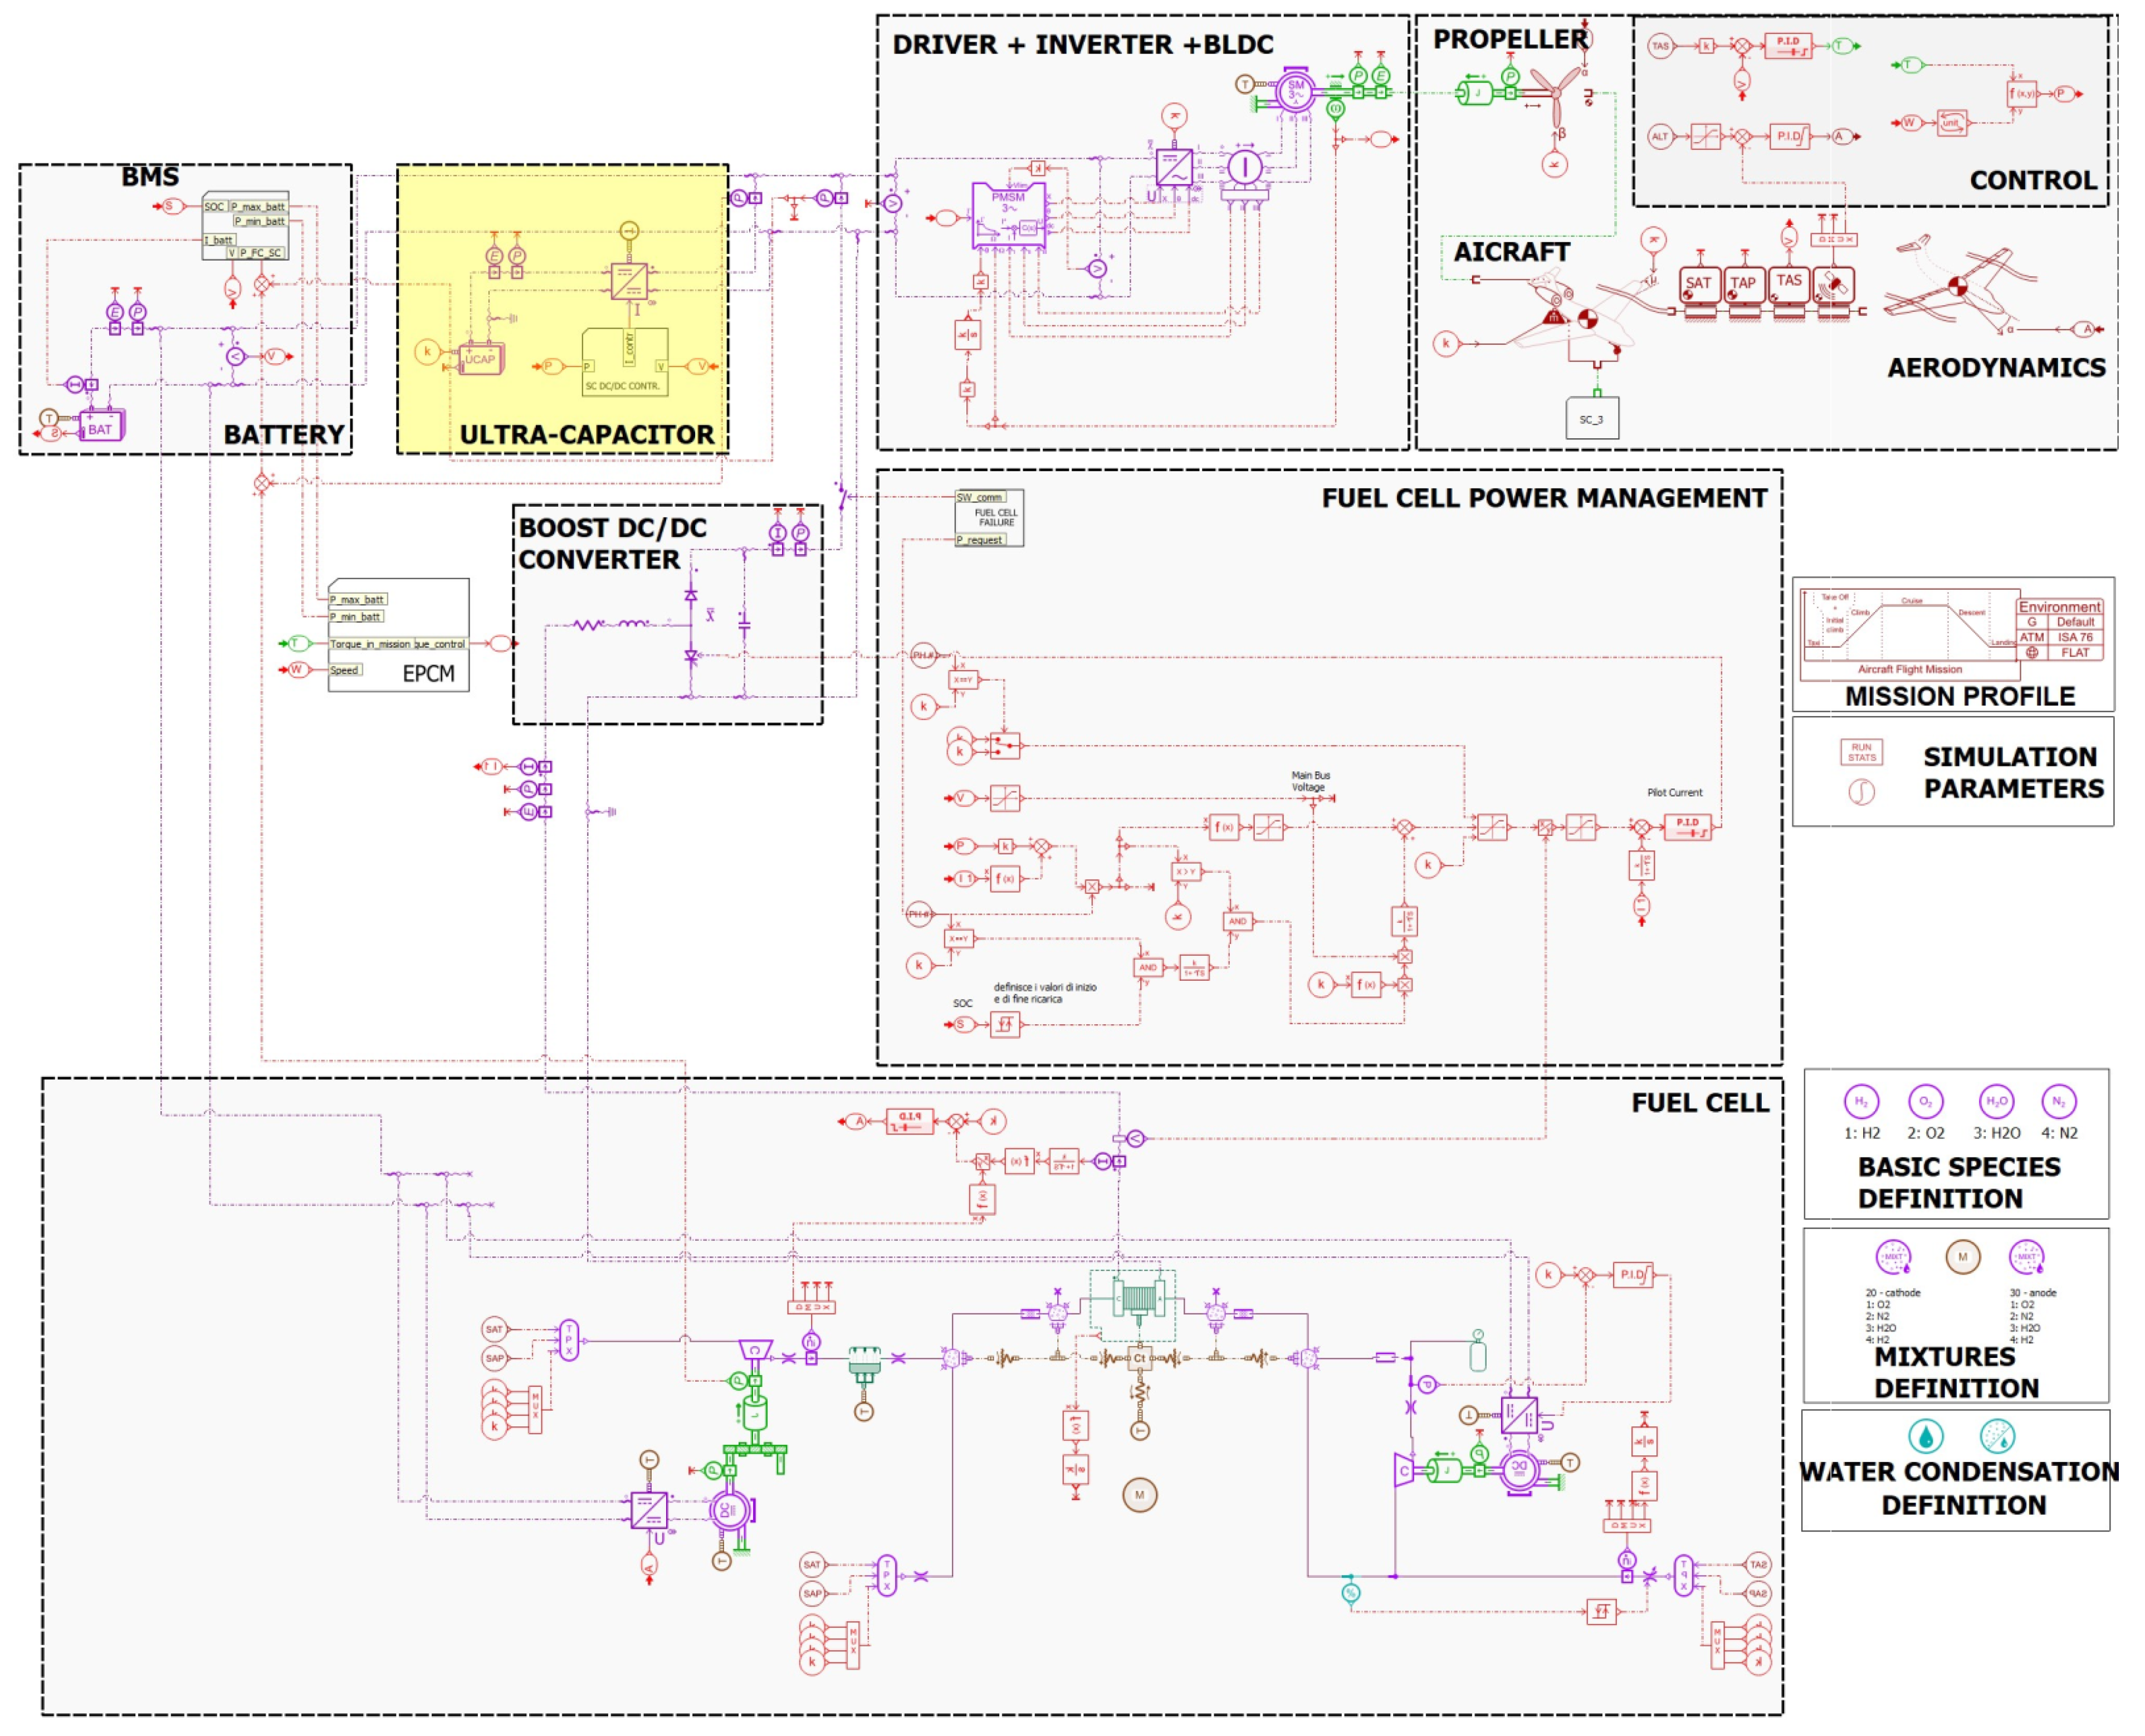2145x1736 pixels.
Task: Select the N2 species definition icon
Action: [2059, 1102]
